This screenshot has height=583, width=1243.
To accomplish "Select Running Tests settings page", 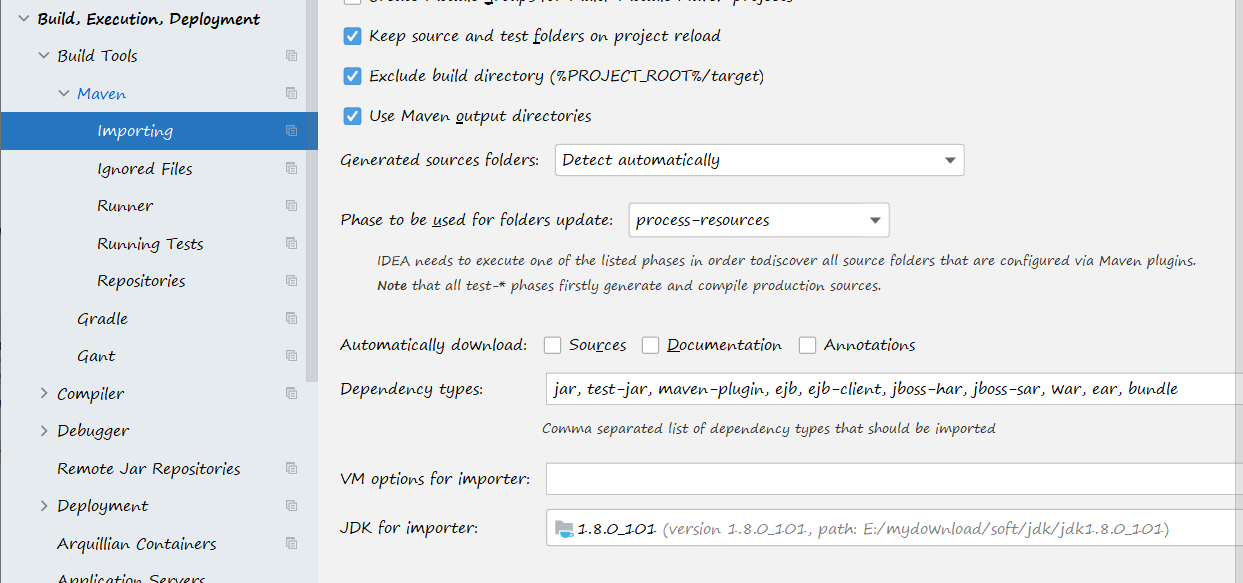I will pos(150,244).
